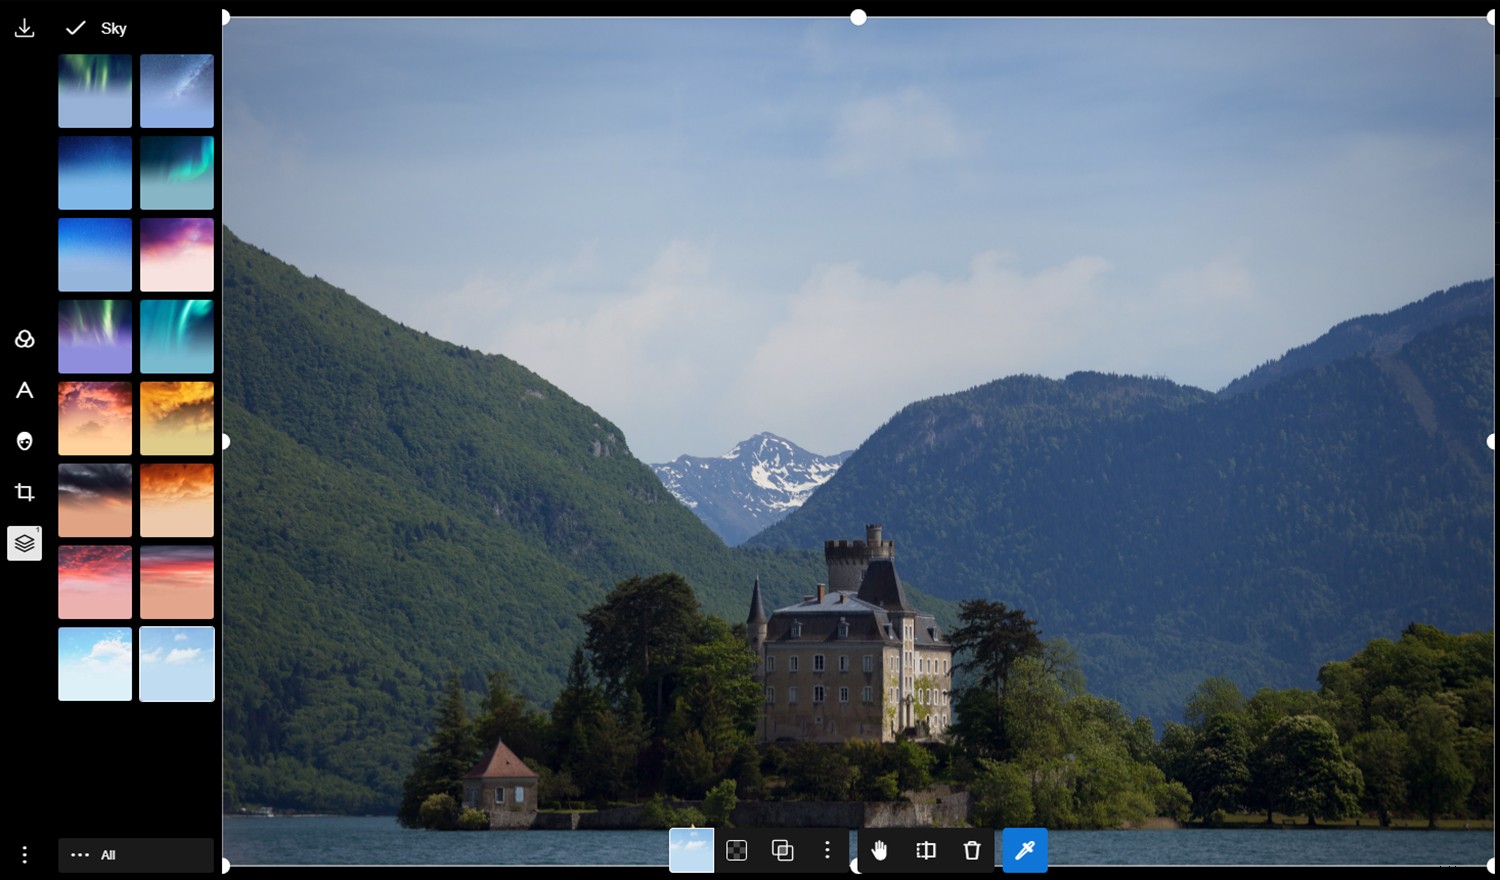This screenshot has width=1500, height=880.
Task: Click the download/save icon
Action: [24, 27]
